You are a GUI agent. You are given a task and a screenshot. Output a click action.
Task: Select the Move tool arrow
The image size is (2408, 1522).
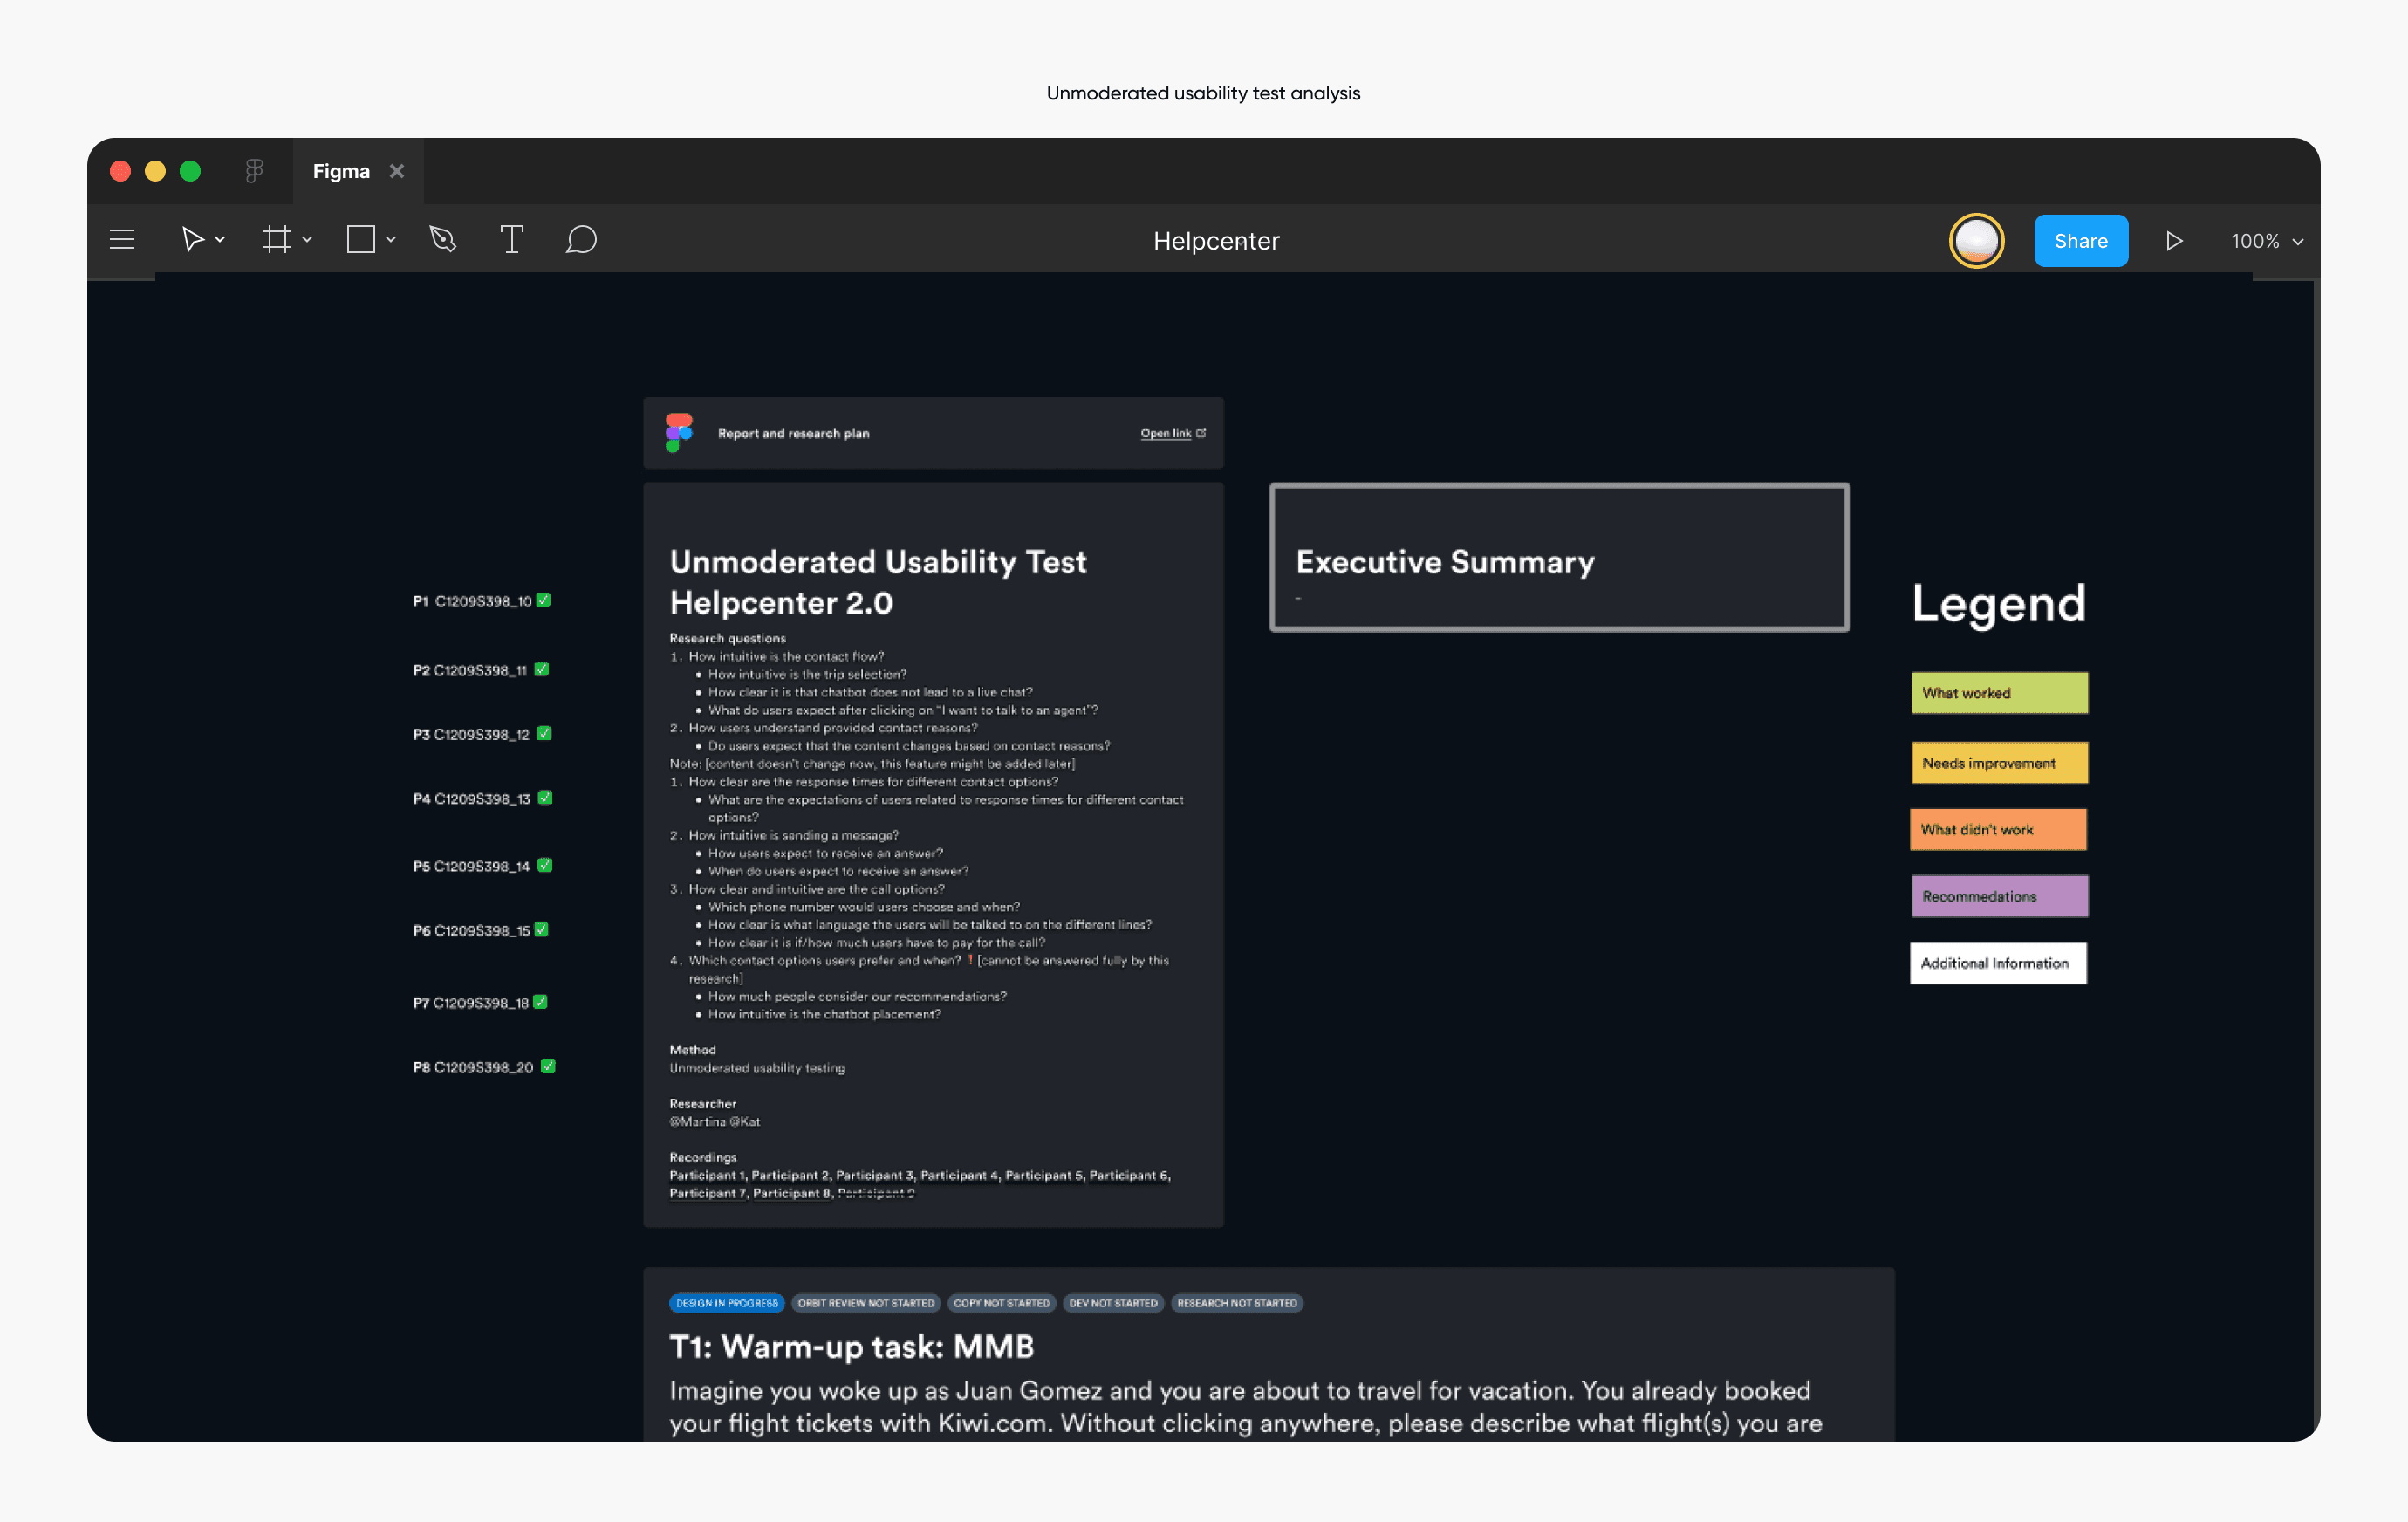[x=191, y=240]
